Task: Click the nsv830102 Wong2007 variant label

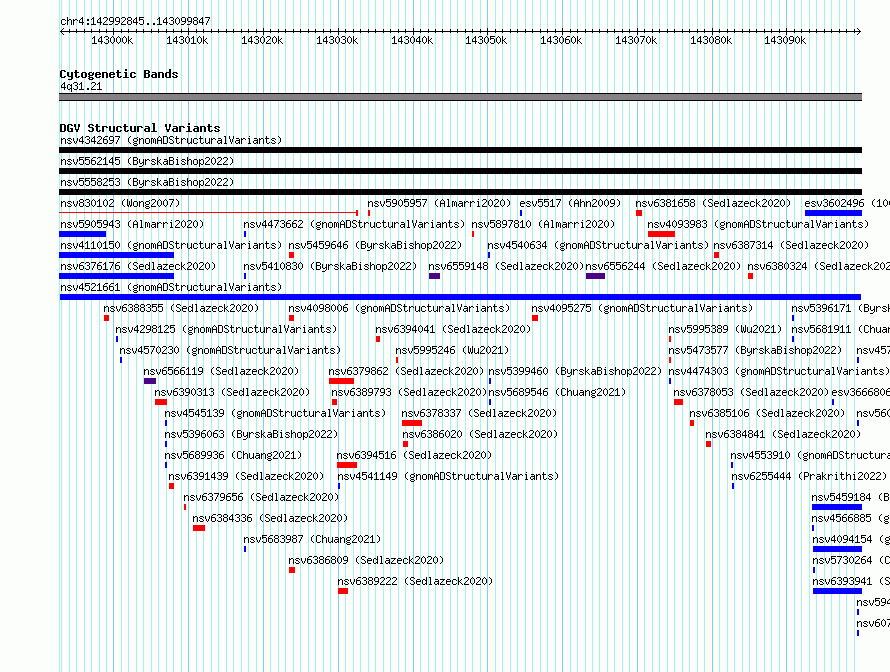Action: point(120,203)
